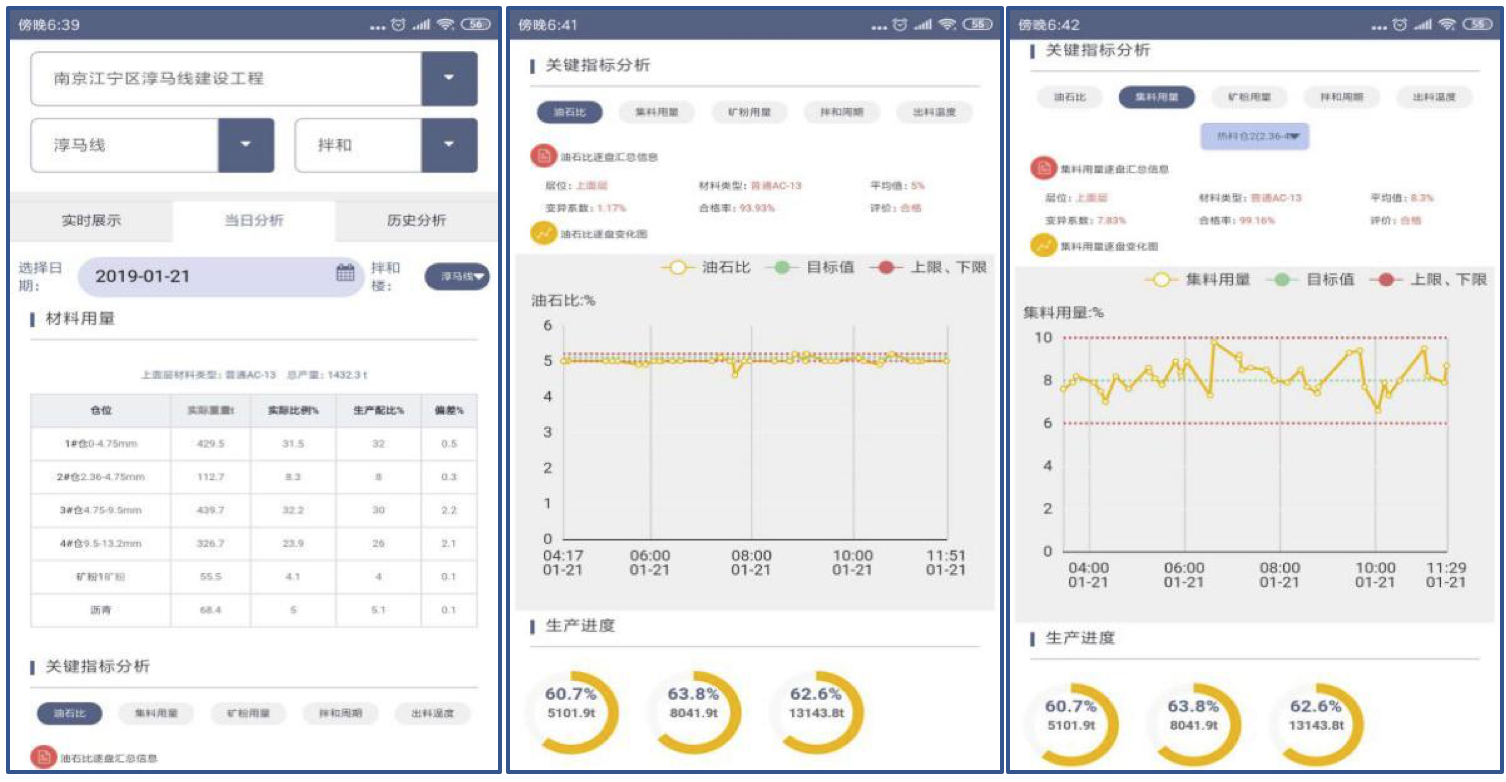The height and width of the screenshot is (782, 1506).
Task: Click the yellow 集料用量逐盘变化图 chart icon
Action: (1044, 245)
